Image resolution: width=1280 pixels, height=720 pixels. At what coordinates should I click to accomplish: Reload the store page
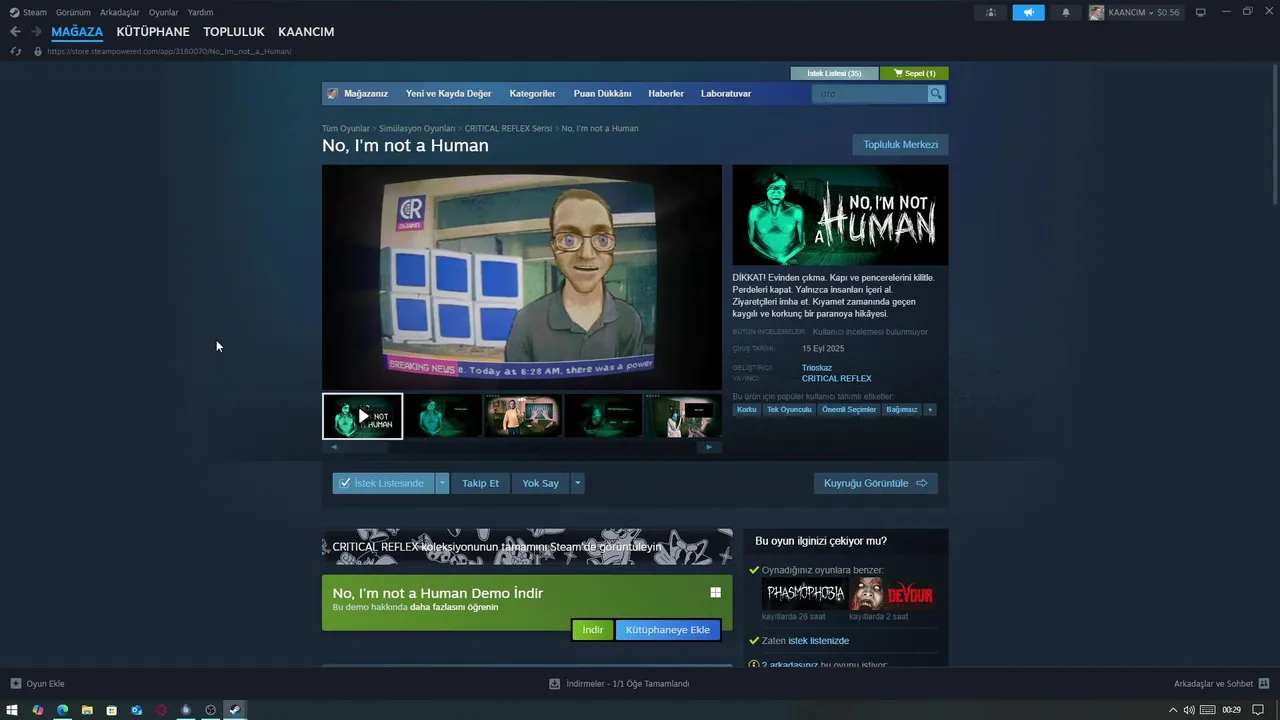15,51
